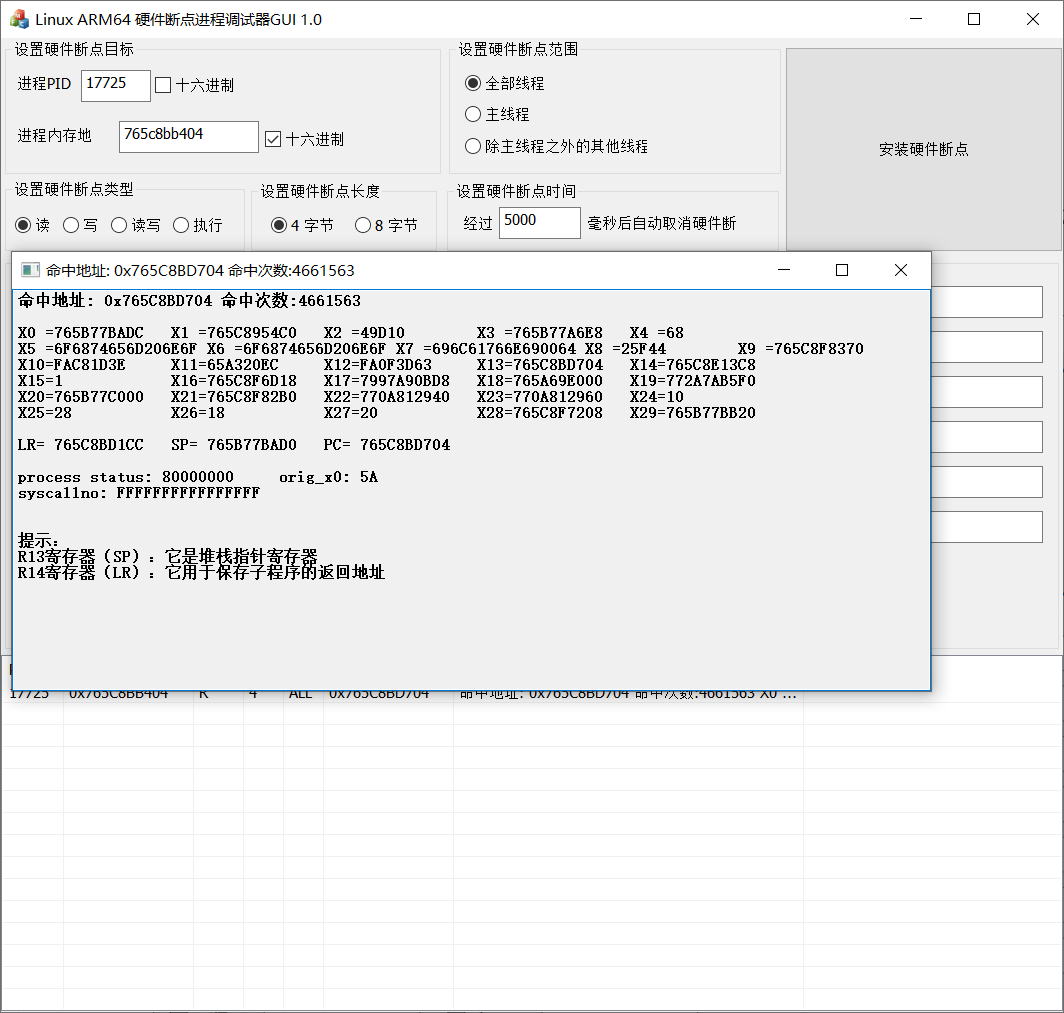Click the LR= 765C8BD1CC value
Screen dimensions: 1064x1013
pyautogui.click(x=81, y=444)
